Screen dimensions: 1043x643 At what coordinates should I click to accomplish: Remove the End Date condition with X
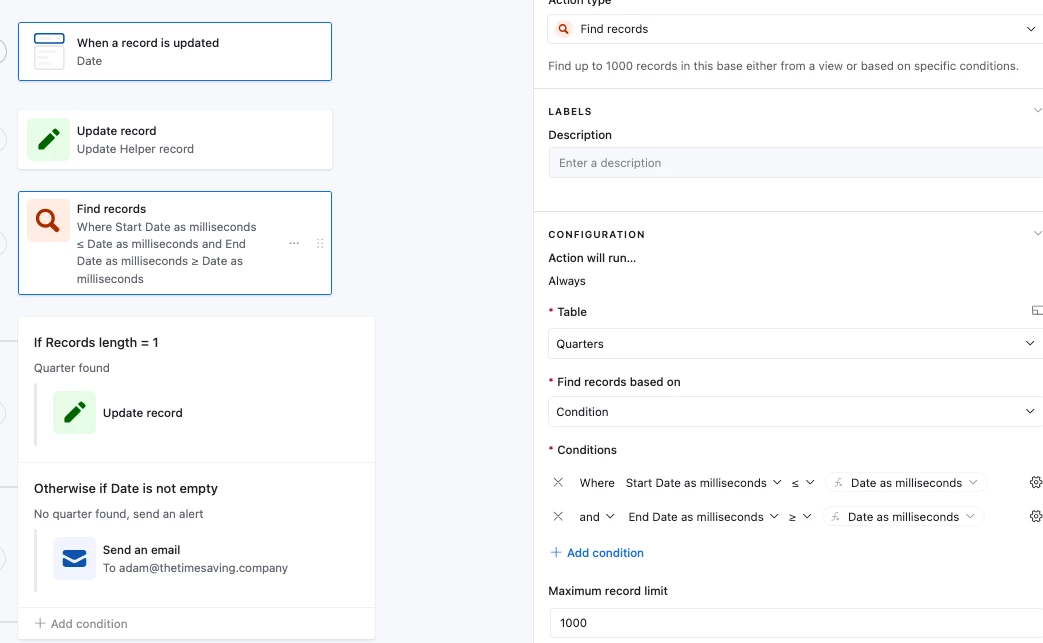click(558, 517)
